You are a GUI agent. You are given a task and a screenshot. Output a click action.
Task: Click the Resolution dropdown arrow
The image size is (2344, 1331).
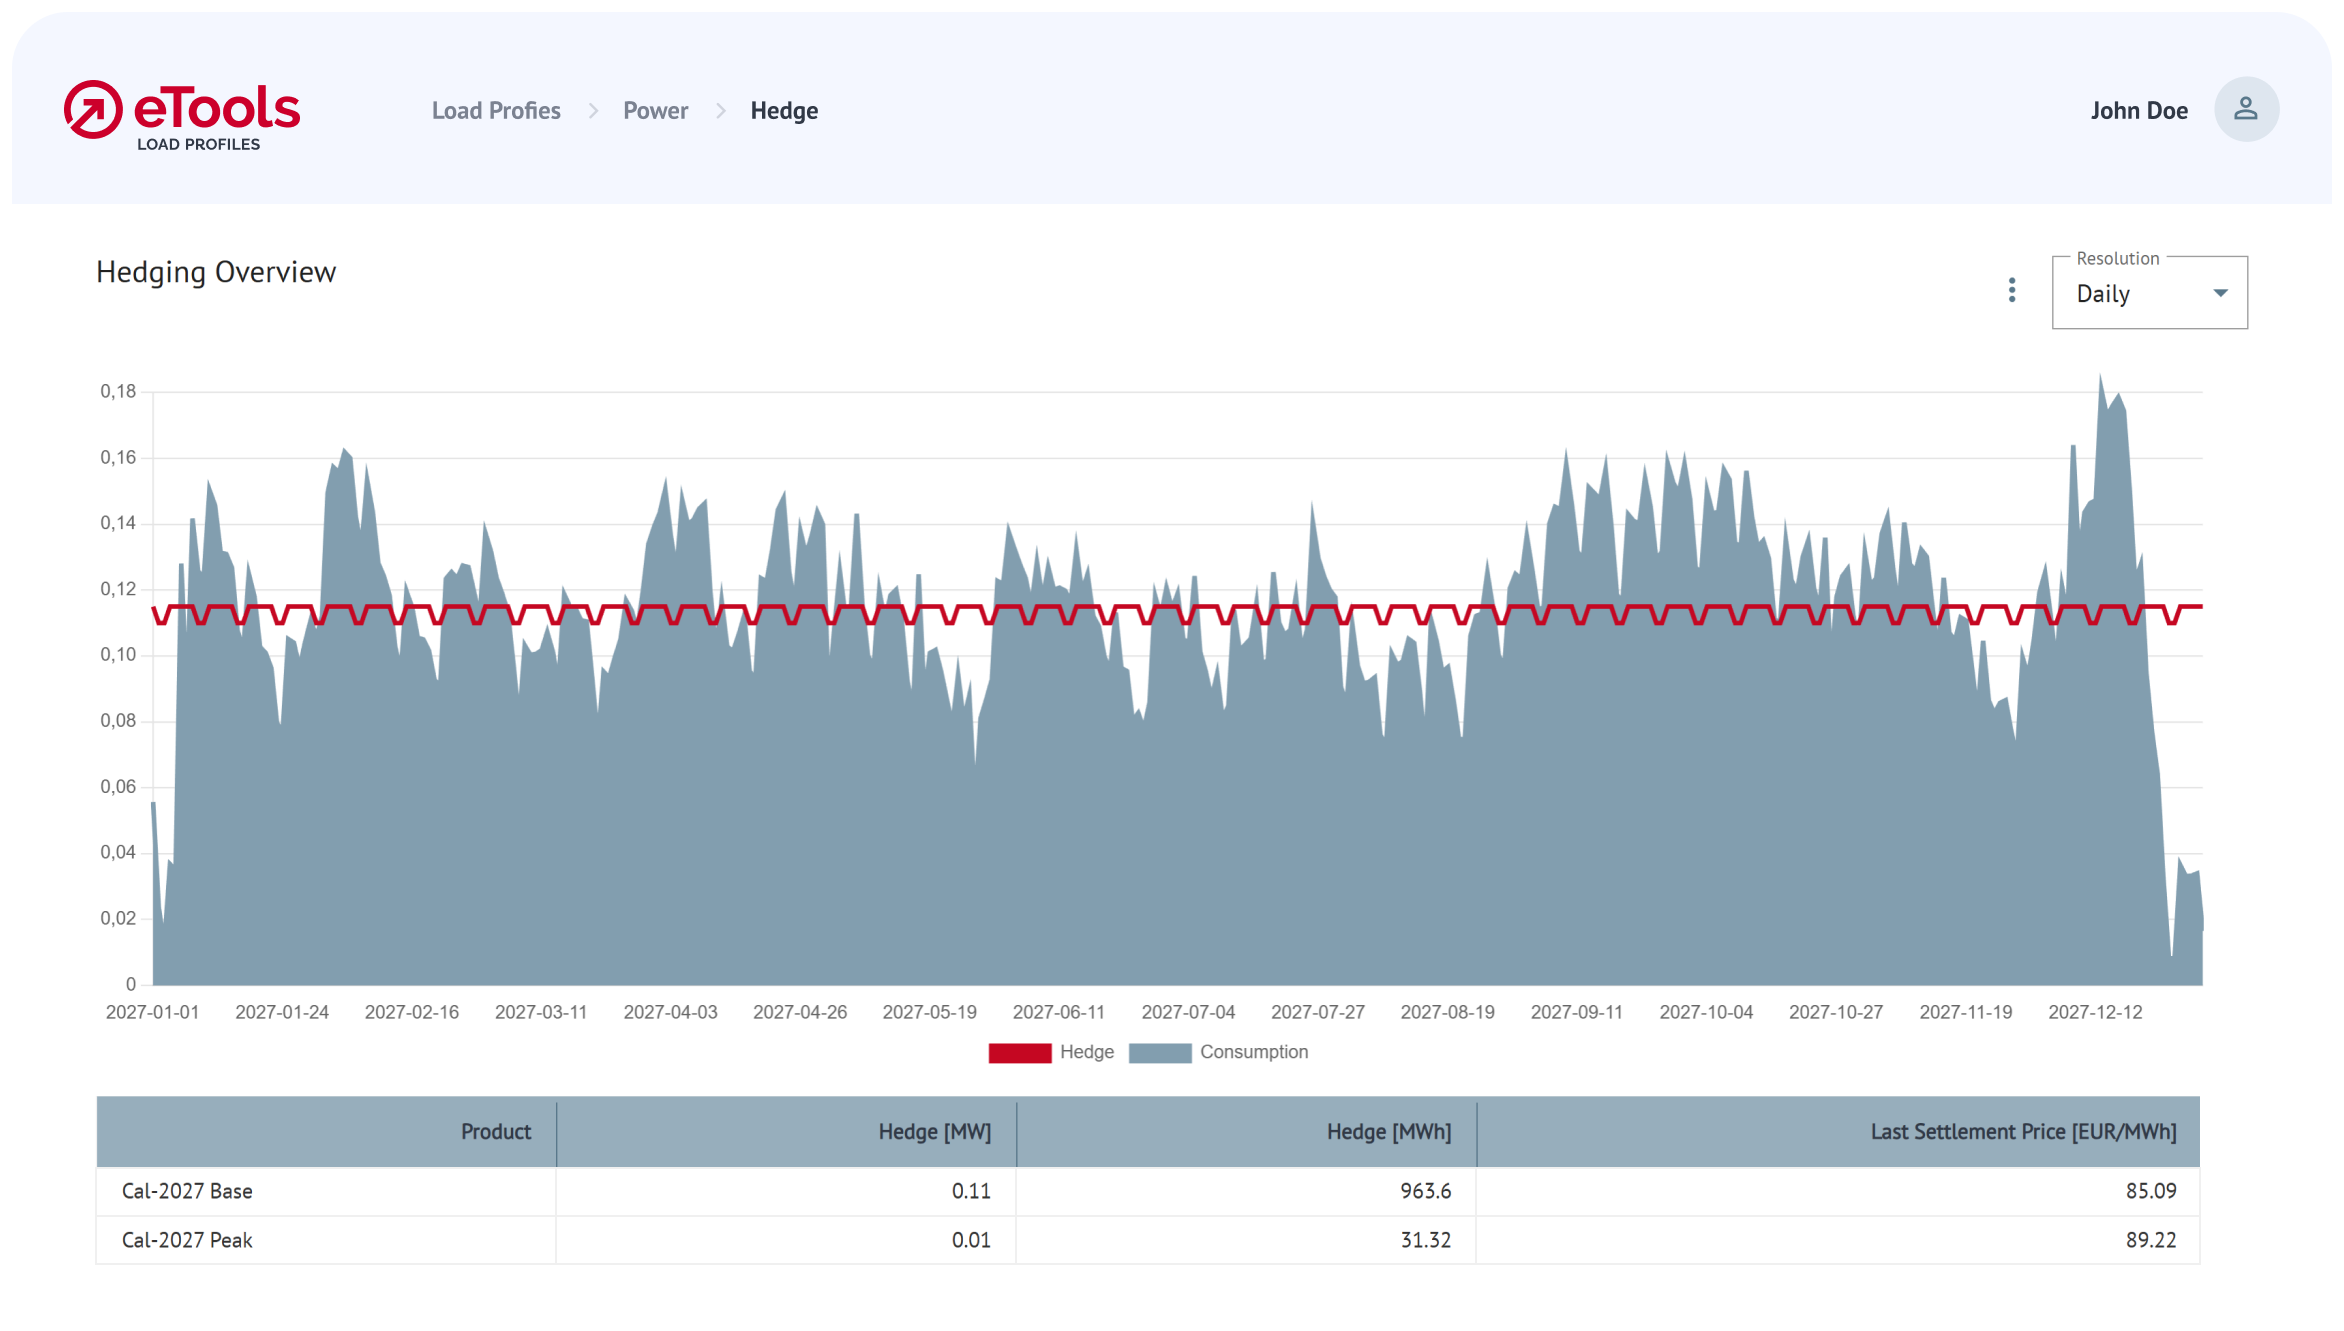[x=2220, y=294]
